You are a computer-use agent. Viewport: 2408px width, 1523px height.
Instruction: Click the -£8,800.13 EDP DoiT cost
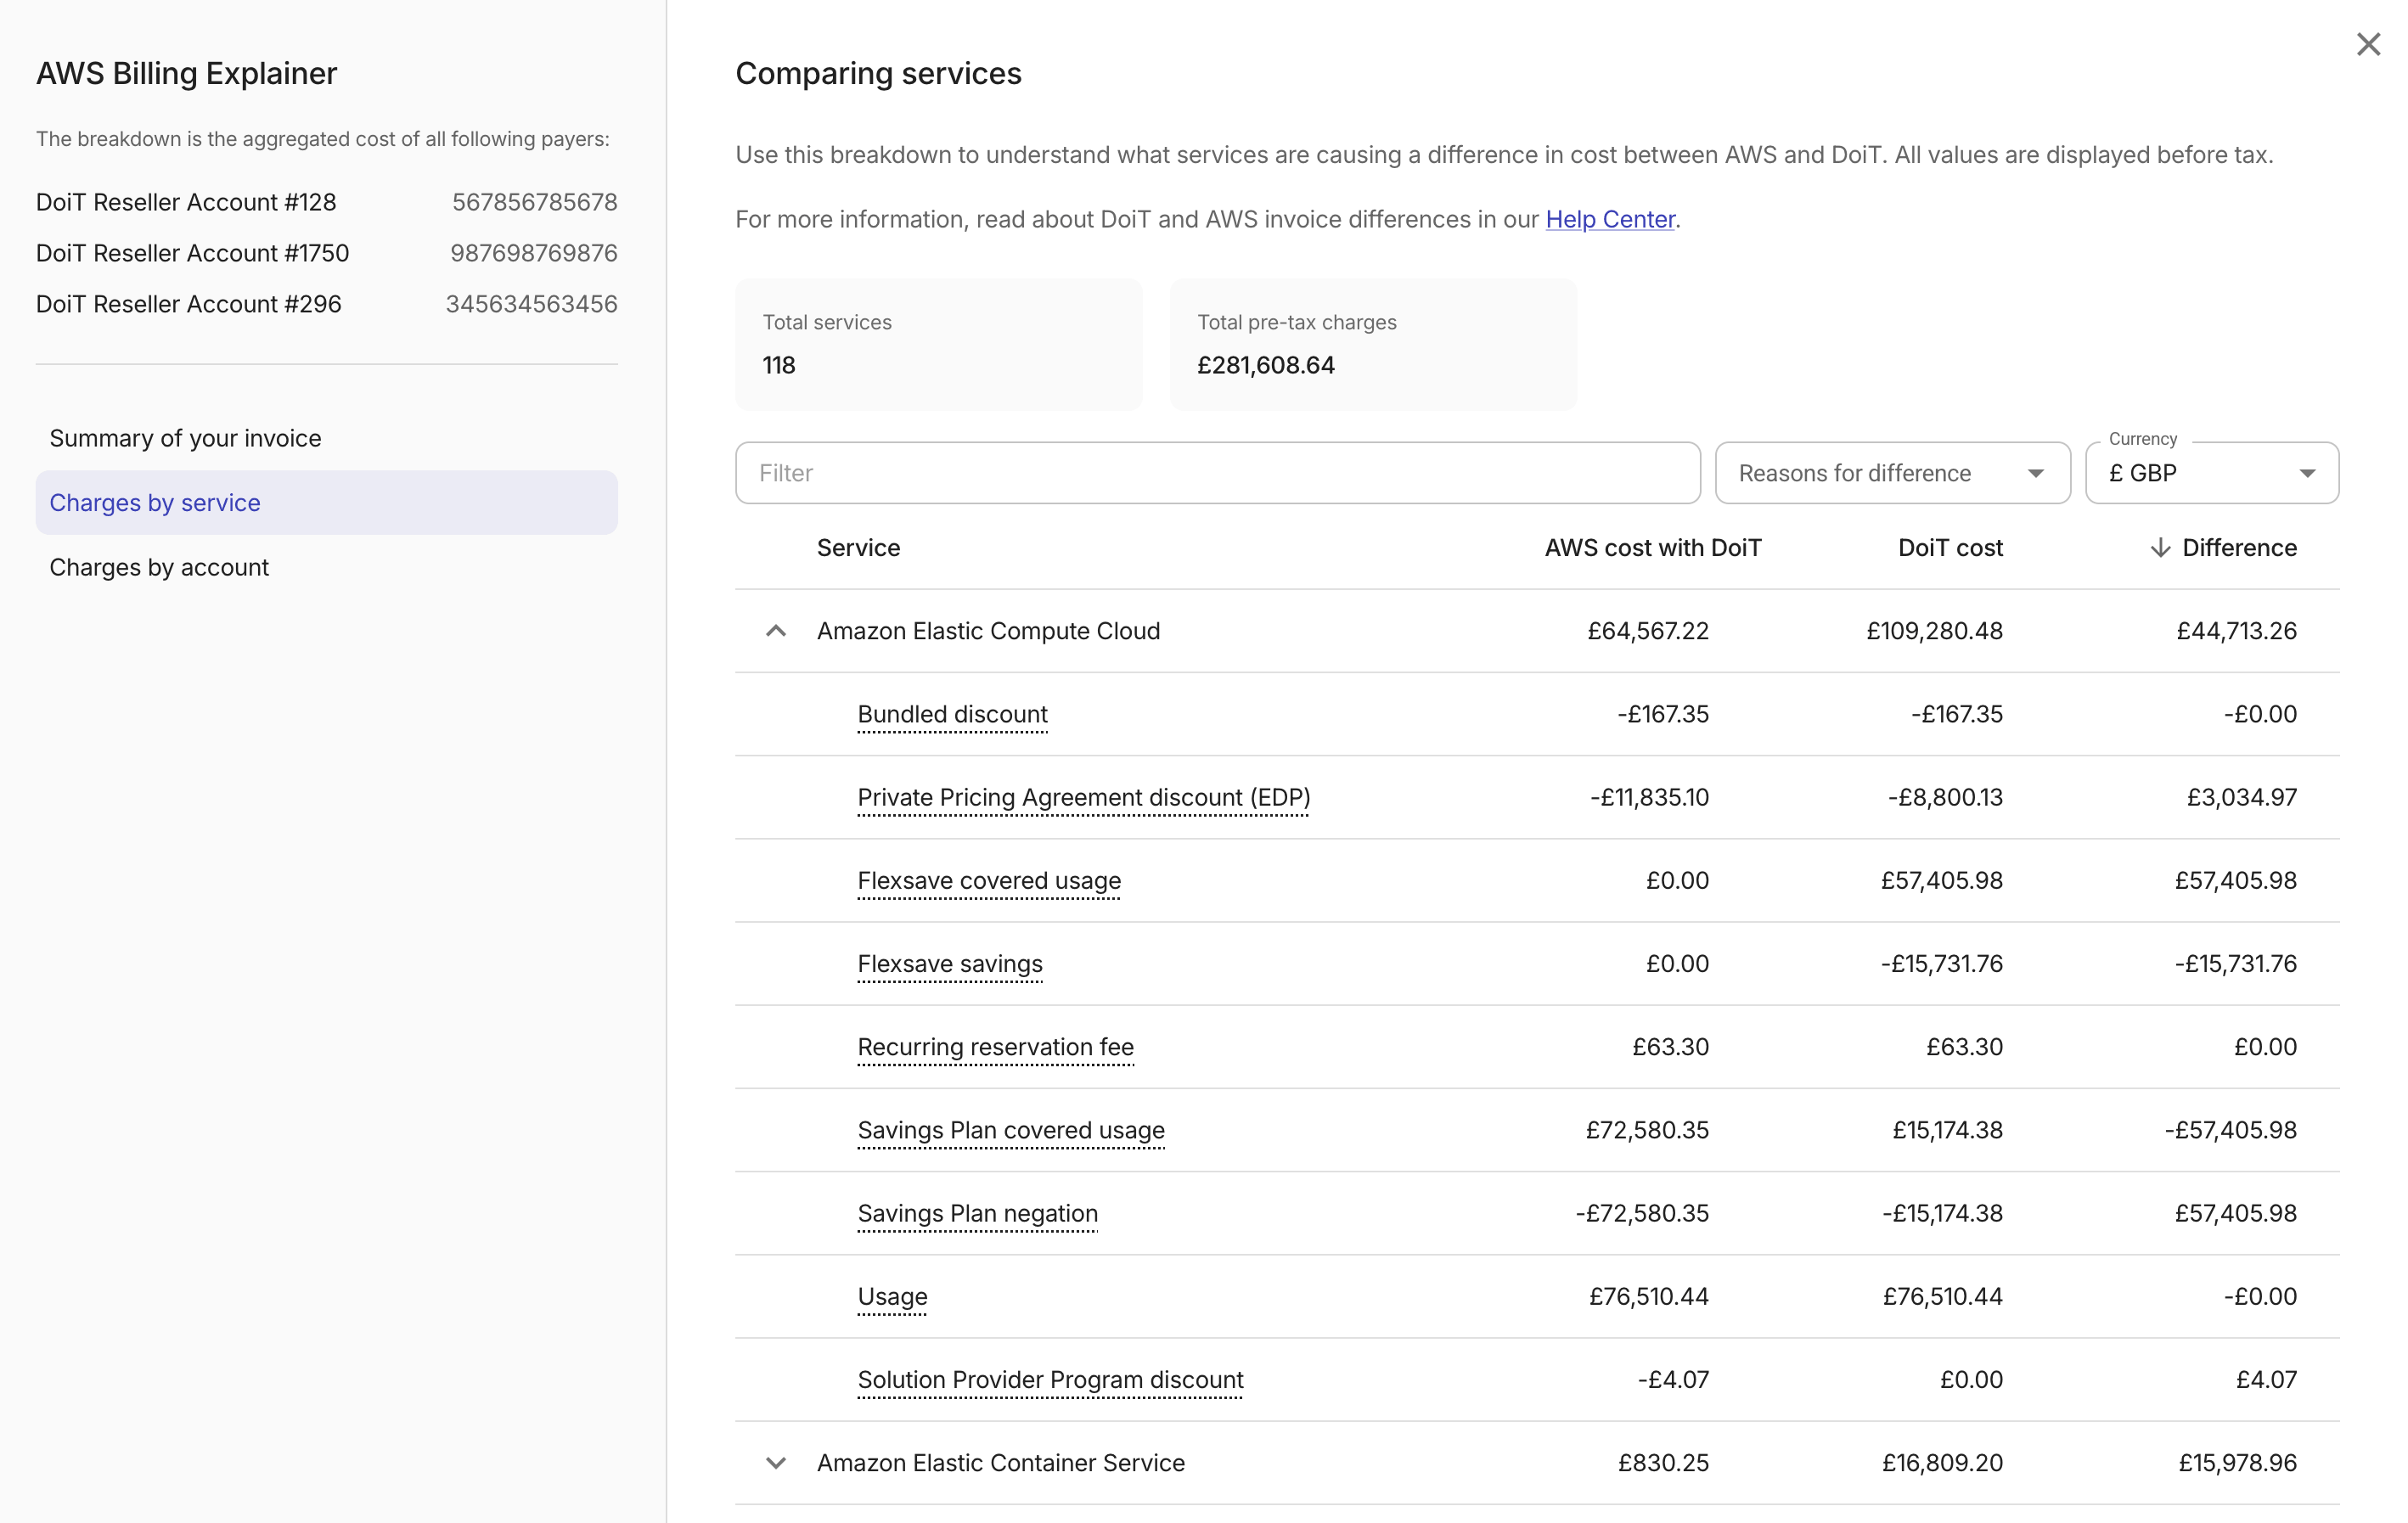tap(1945, 797)
